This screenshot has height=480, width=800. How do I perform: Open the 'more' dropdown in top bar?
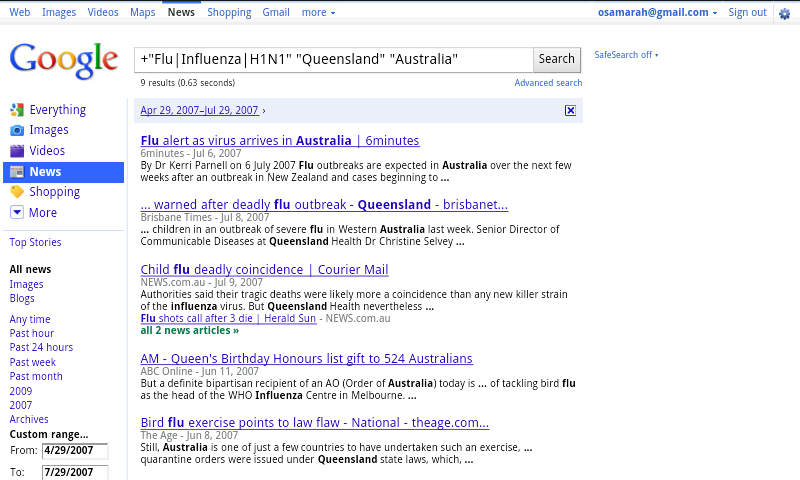[x=318, y=12]
